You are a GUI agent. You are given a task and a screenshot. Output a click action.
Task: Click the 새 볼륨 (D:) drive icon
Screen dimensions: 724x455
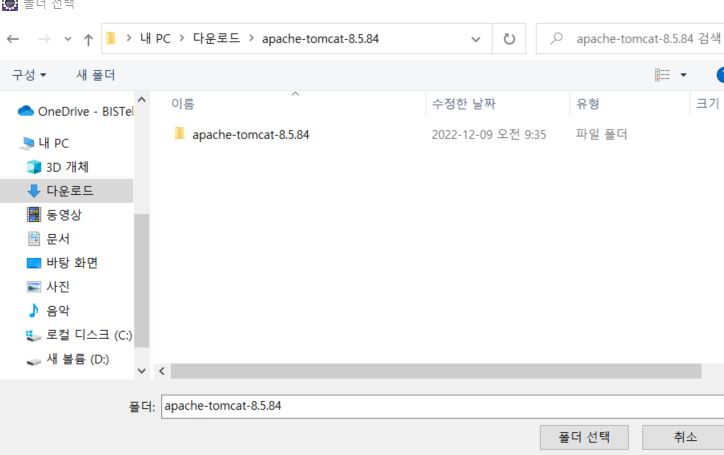(x=34, y=362)
